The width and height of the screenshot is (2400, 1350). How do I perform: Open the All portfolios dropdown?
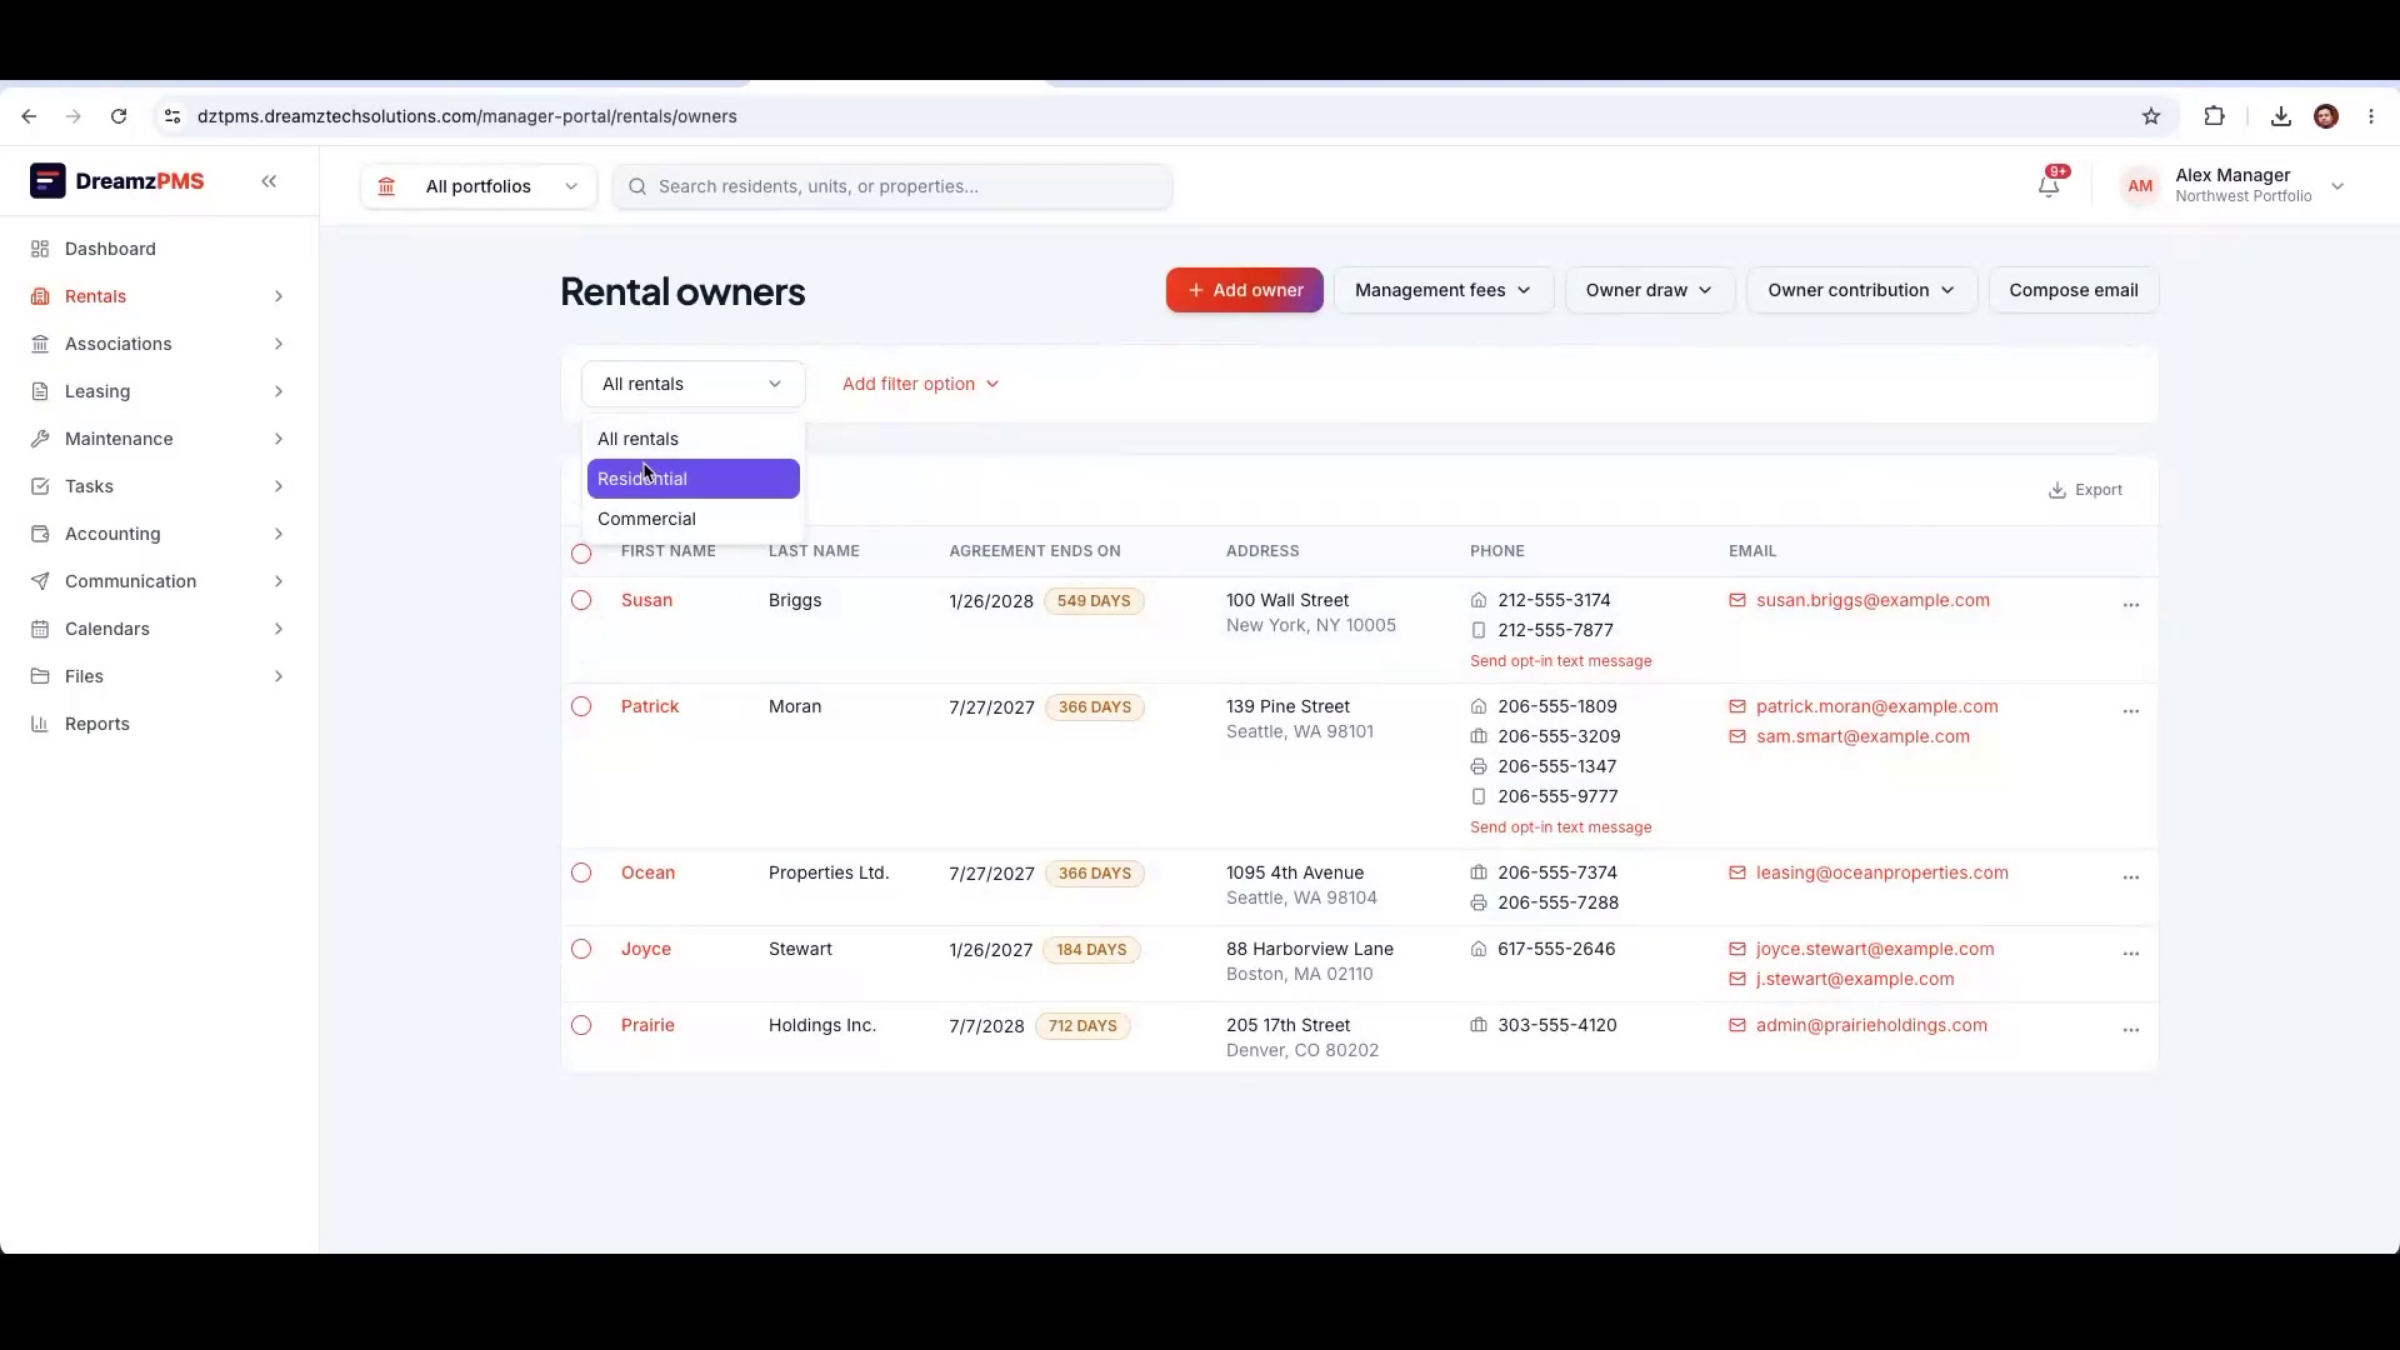[478, 186]
